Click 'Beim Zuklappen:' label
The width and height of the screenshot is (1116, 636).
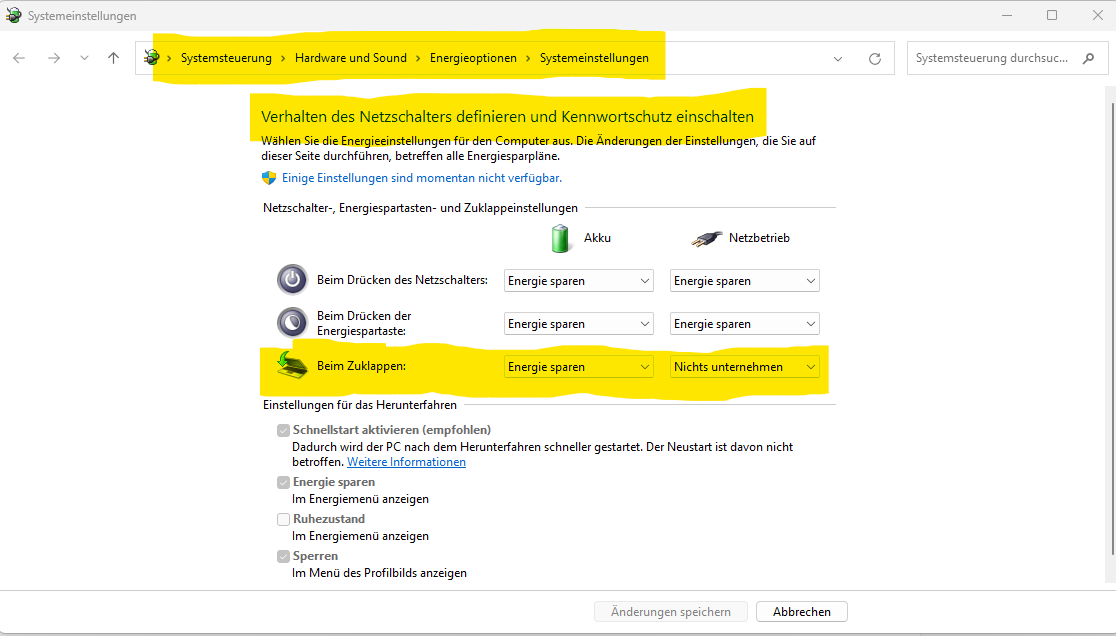361,366
